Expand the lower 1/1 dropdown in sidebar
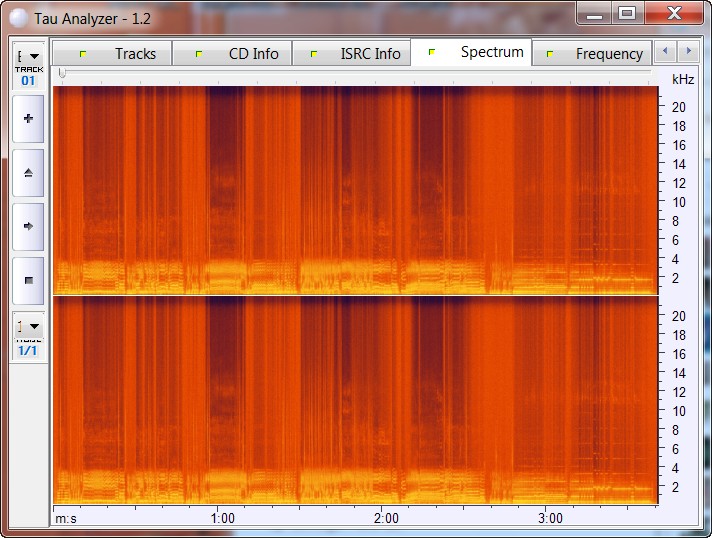712x538 pixels. pyautogui.click(x=28, y=326)
